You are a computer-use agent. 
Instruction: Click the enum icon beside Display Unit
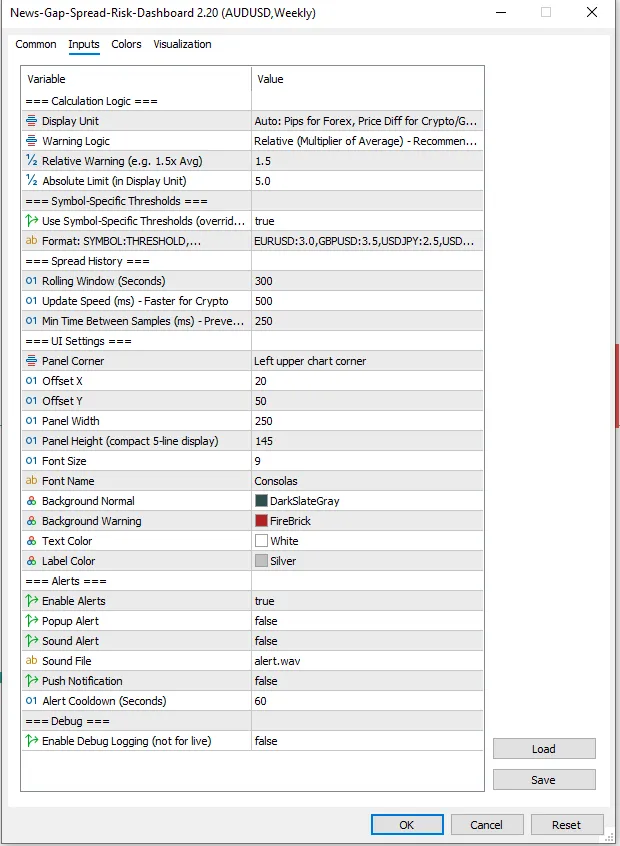pyautogui.click(x=31, y=121)
